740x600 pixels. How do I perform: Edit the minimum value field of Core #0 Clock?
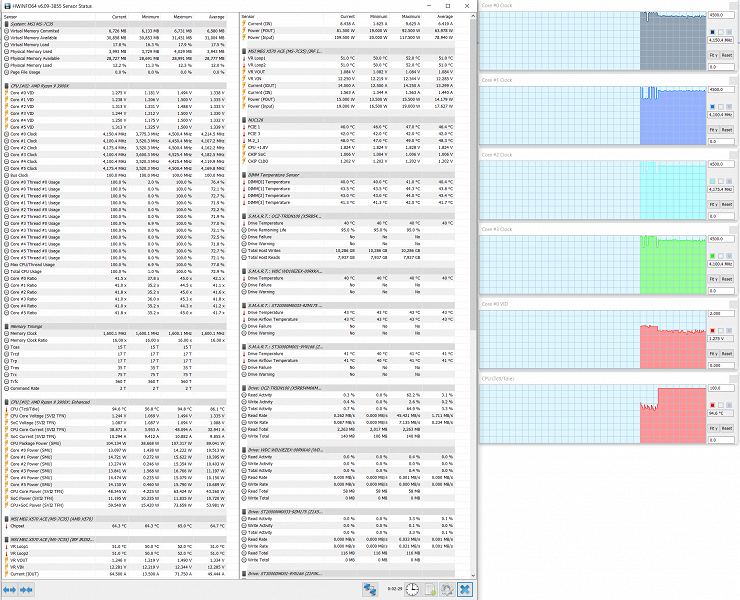pos(721,67)
